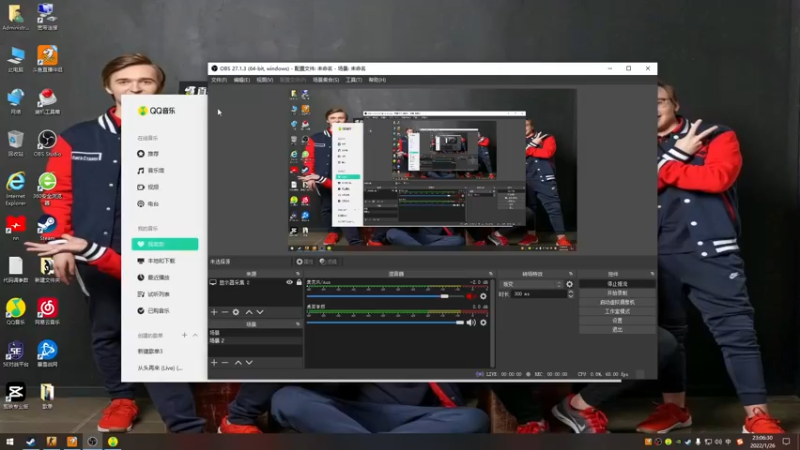800x450 pixels.
Task: Add a new scene with the plus icon
Action: (214, 362)
